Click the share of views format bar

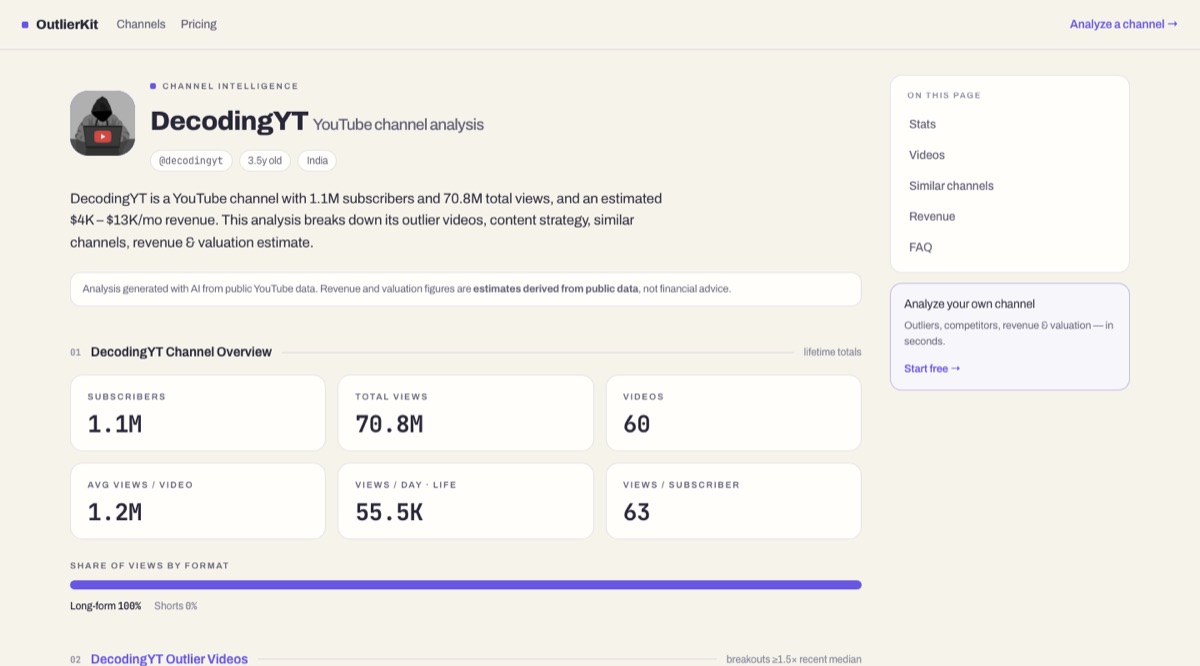coord(466,585)
